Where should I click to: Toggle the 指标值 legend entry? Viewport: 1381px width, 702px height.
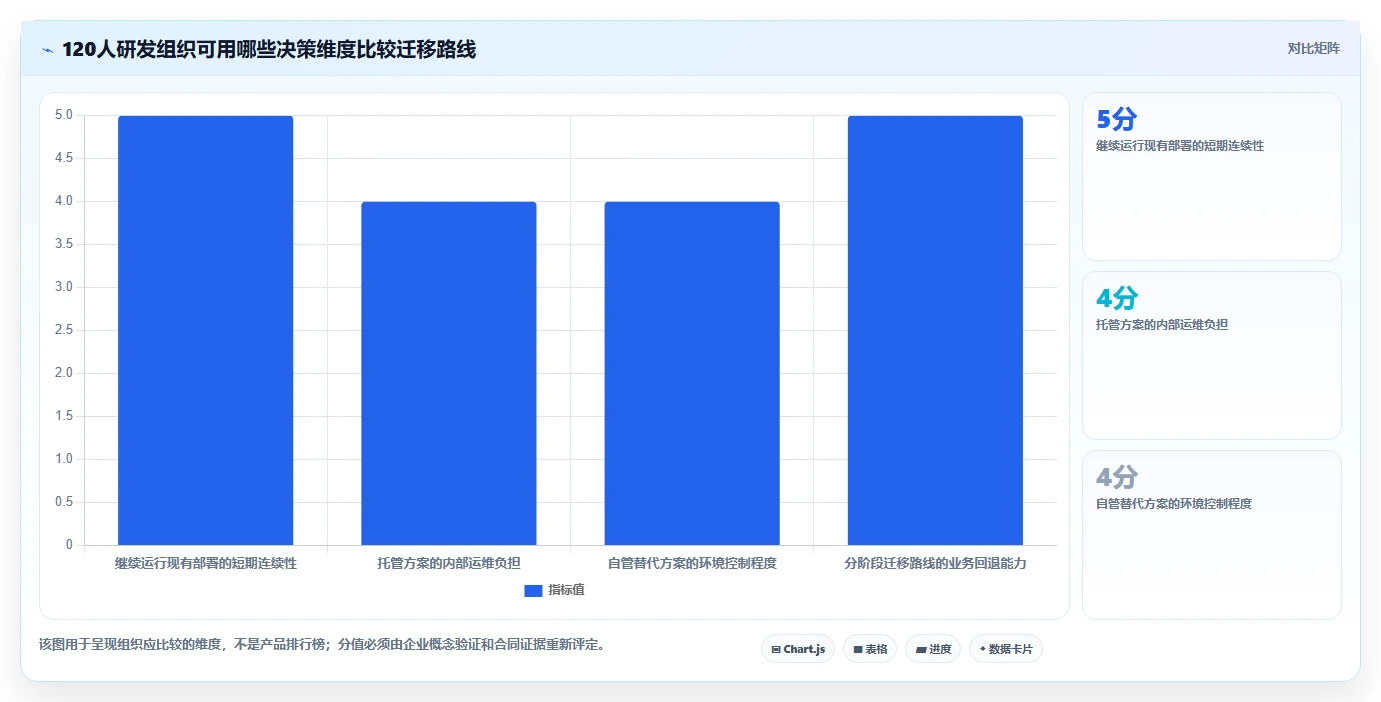coord(554,590)
